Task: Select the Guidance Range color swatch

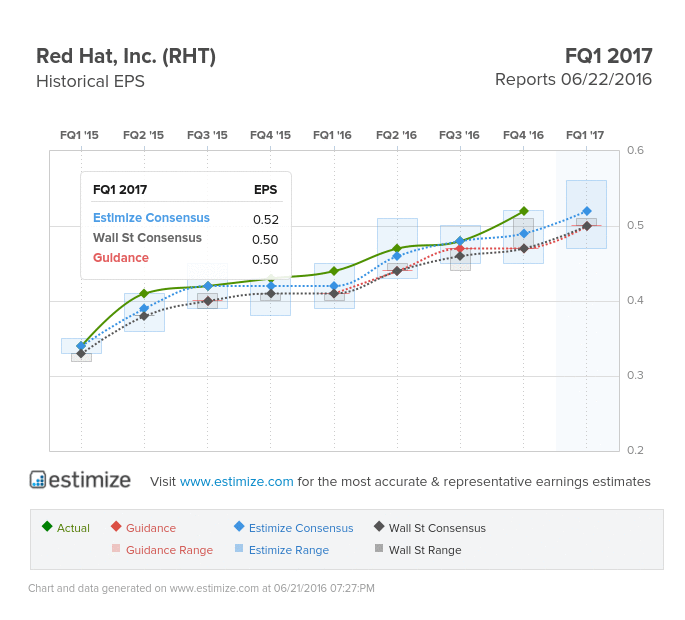Action: [x=116, y=548]
